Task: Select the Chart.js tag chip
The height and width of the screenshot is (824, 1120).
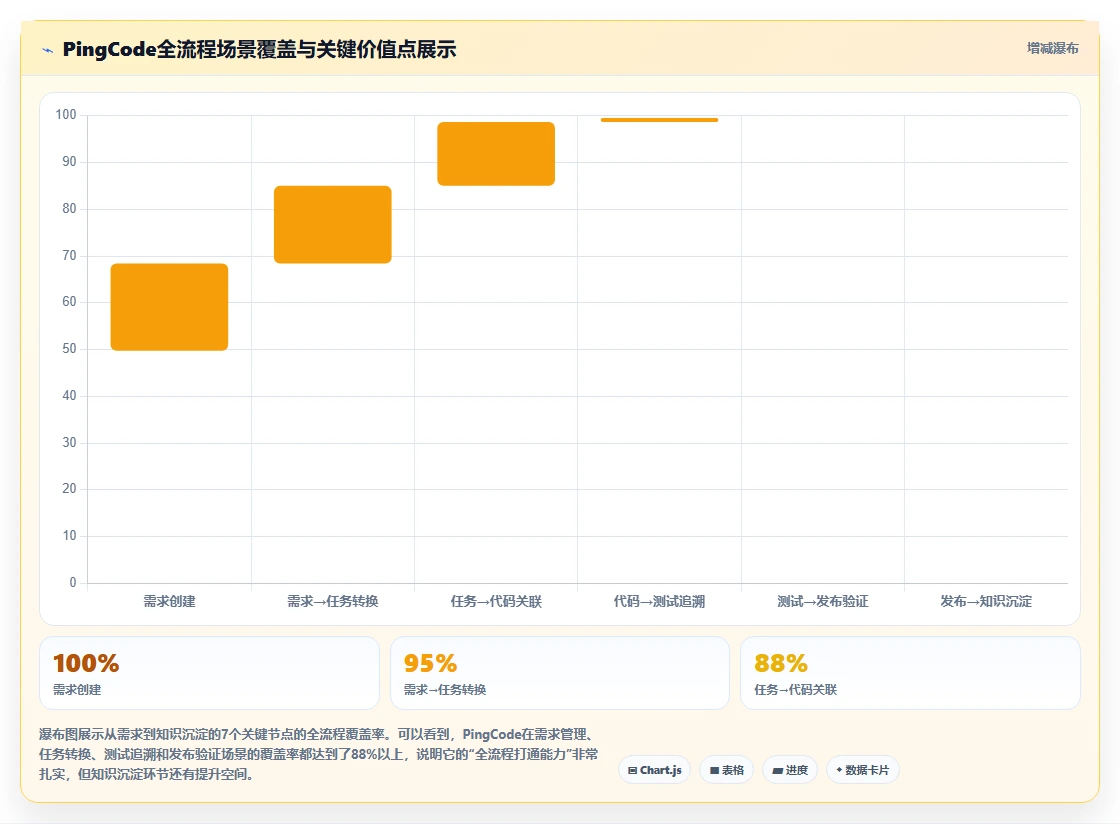Action: coord(654,770)
